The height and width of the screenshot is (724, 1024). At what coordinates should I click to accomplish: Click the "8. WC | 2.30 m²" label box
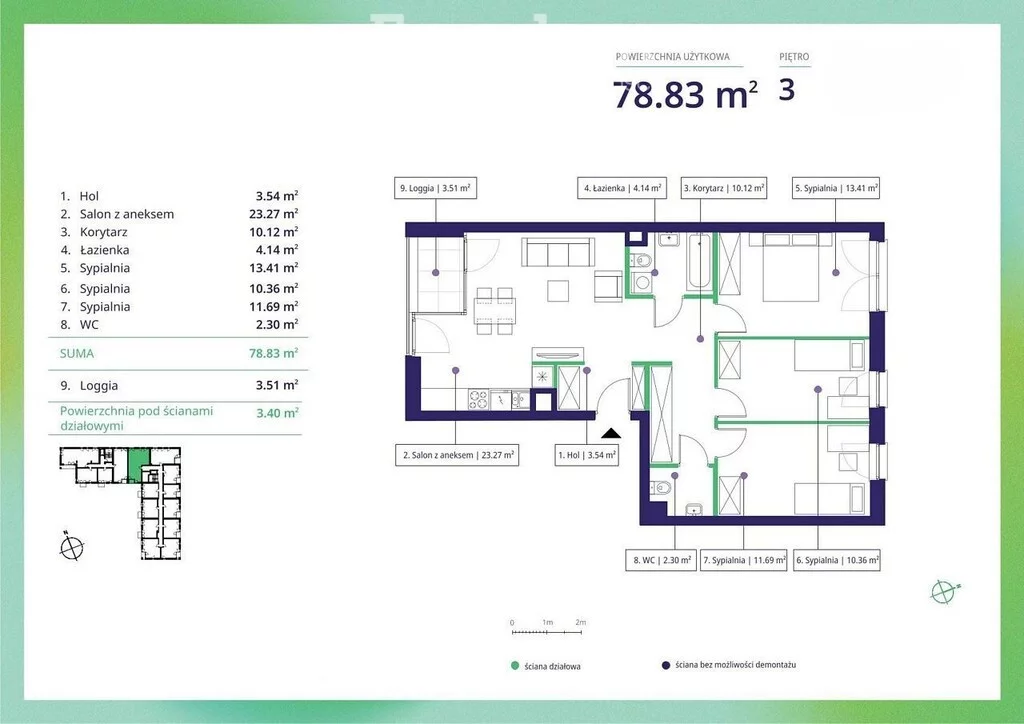[x=661, y=561]
